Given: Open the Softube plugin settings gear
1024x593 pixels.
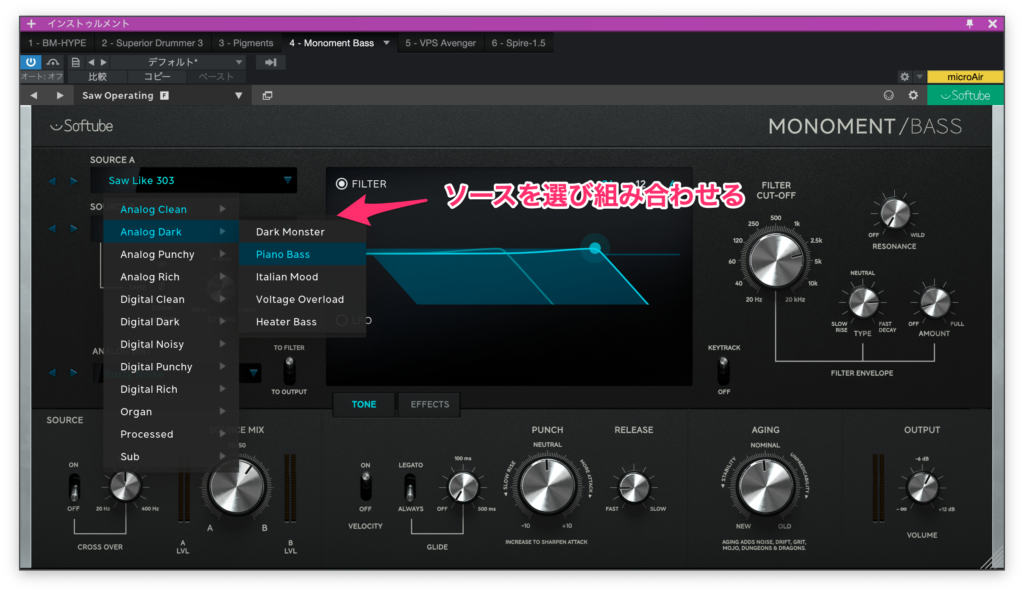Looking at the screenshot, I should [x=912, y=96].
